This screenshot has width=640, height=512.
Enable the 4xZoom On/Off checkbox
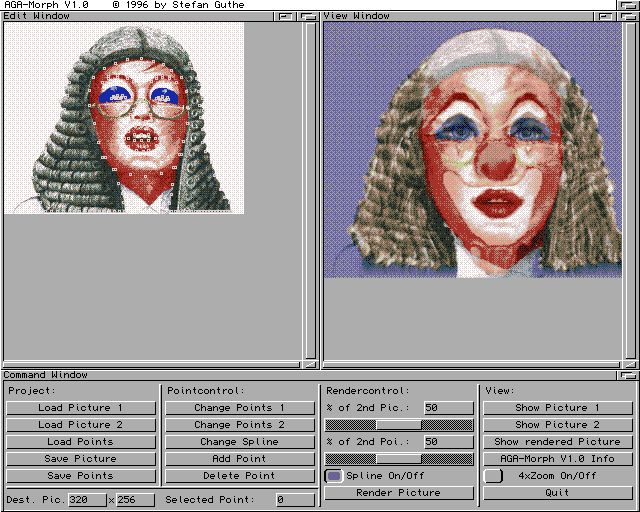pos(493,476)
